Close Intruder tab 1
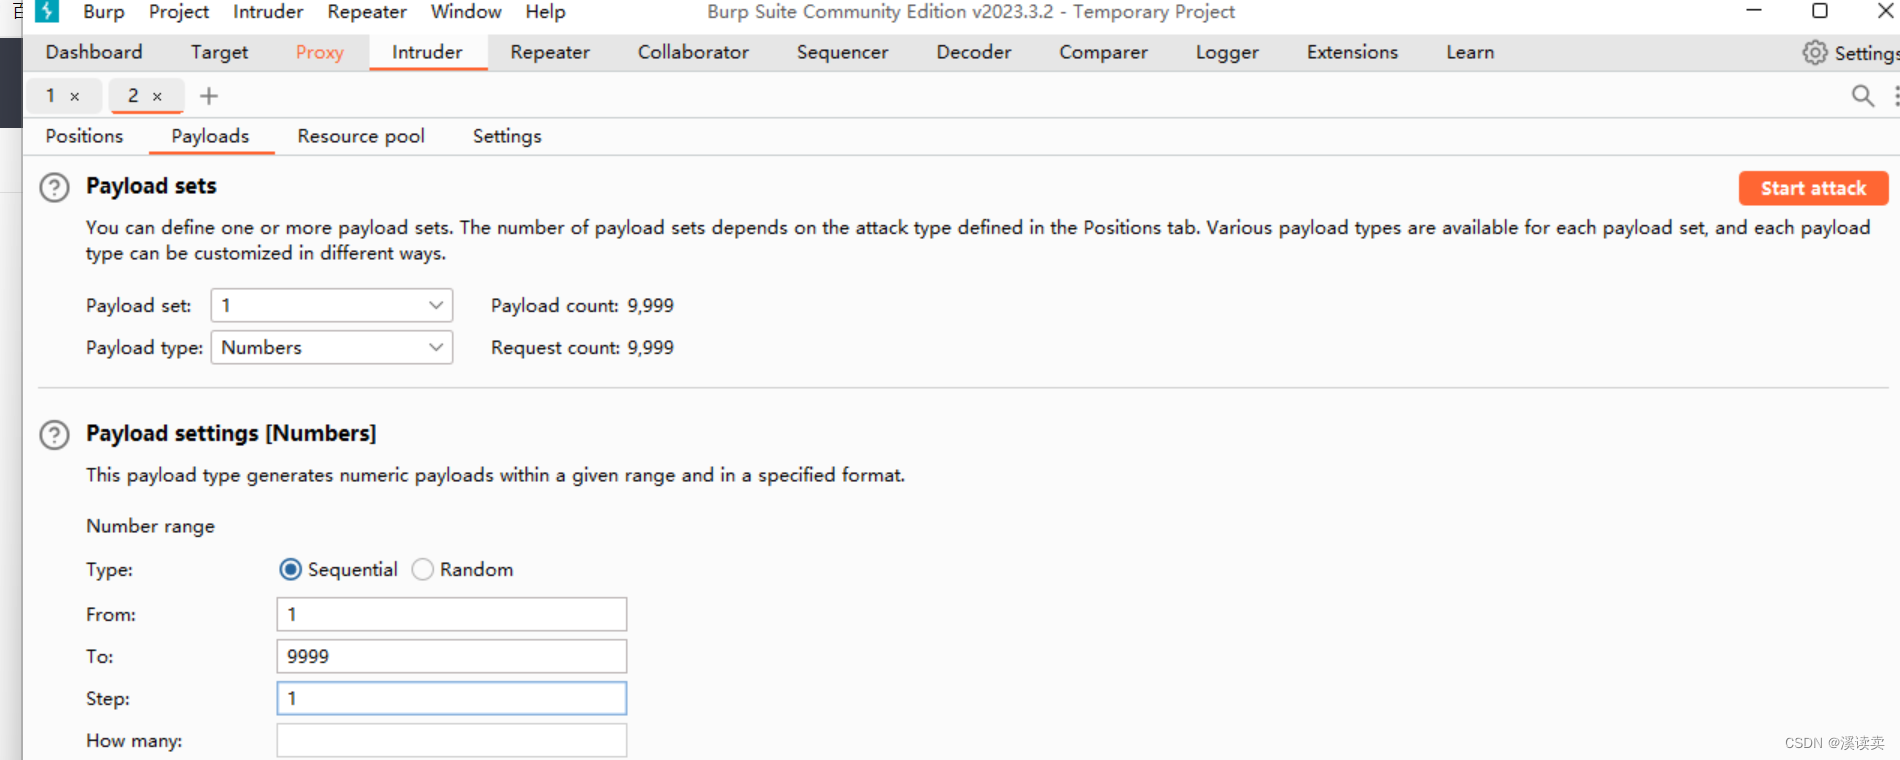Screen dimensions: 1900x760 (x=75, y=97)
